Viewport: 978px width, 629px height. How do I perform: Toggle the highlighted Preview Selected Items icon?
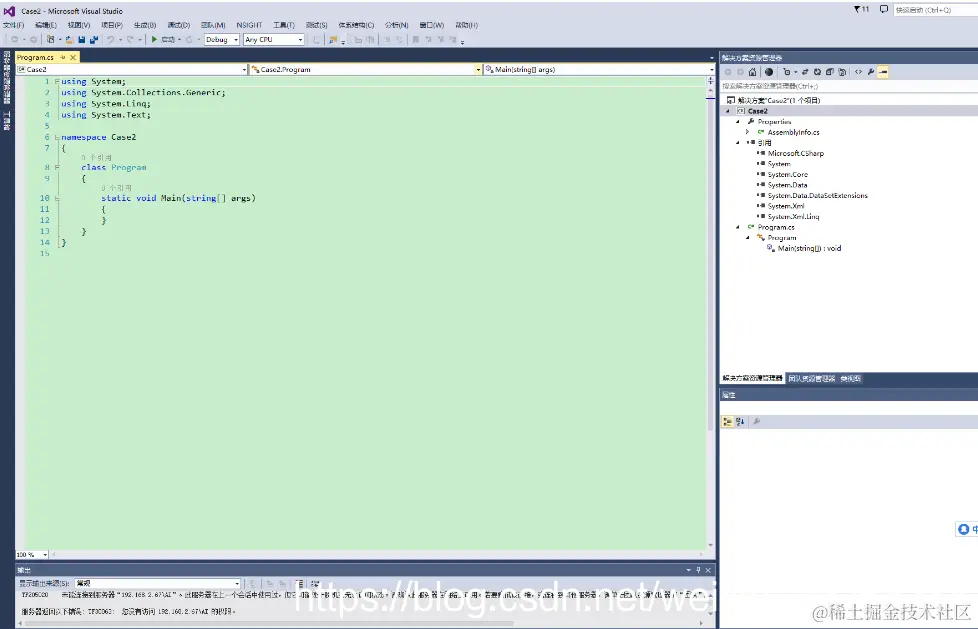point(883,72)
